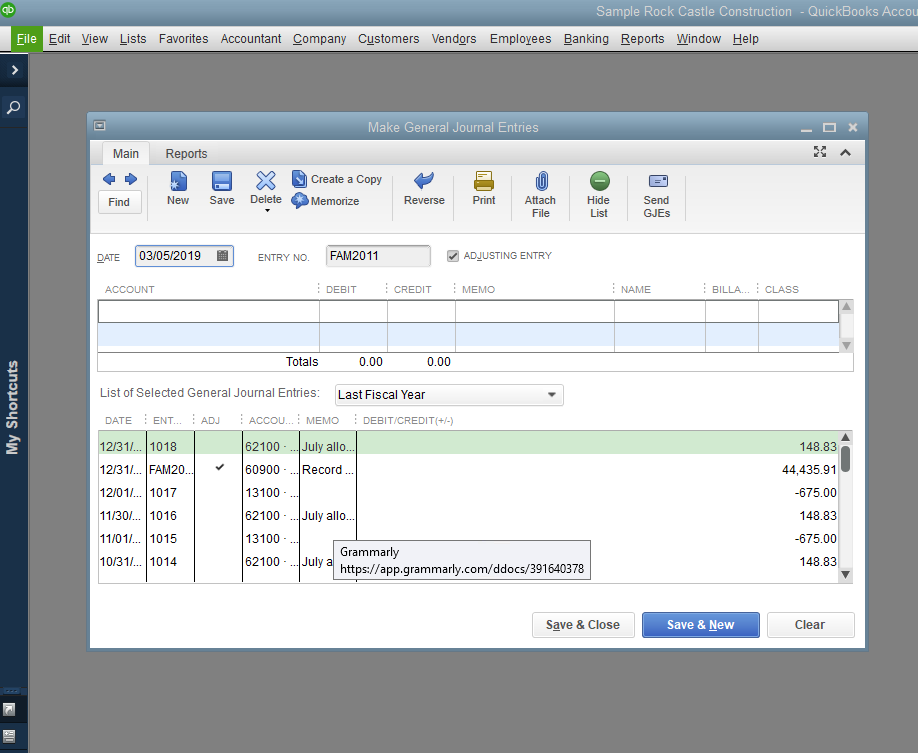This screenshot has width=918, height=753.
Task: Expand the left My Shortcuts sidebar
Action: click(x=14, y=71)
